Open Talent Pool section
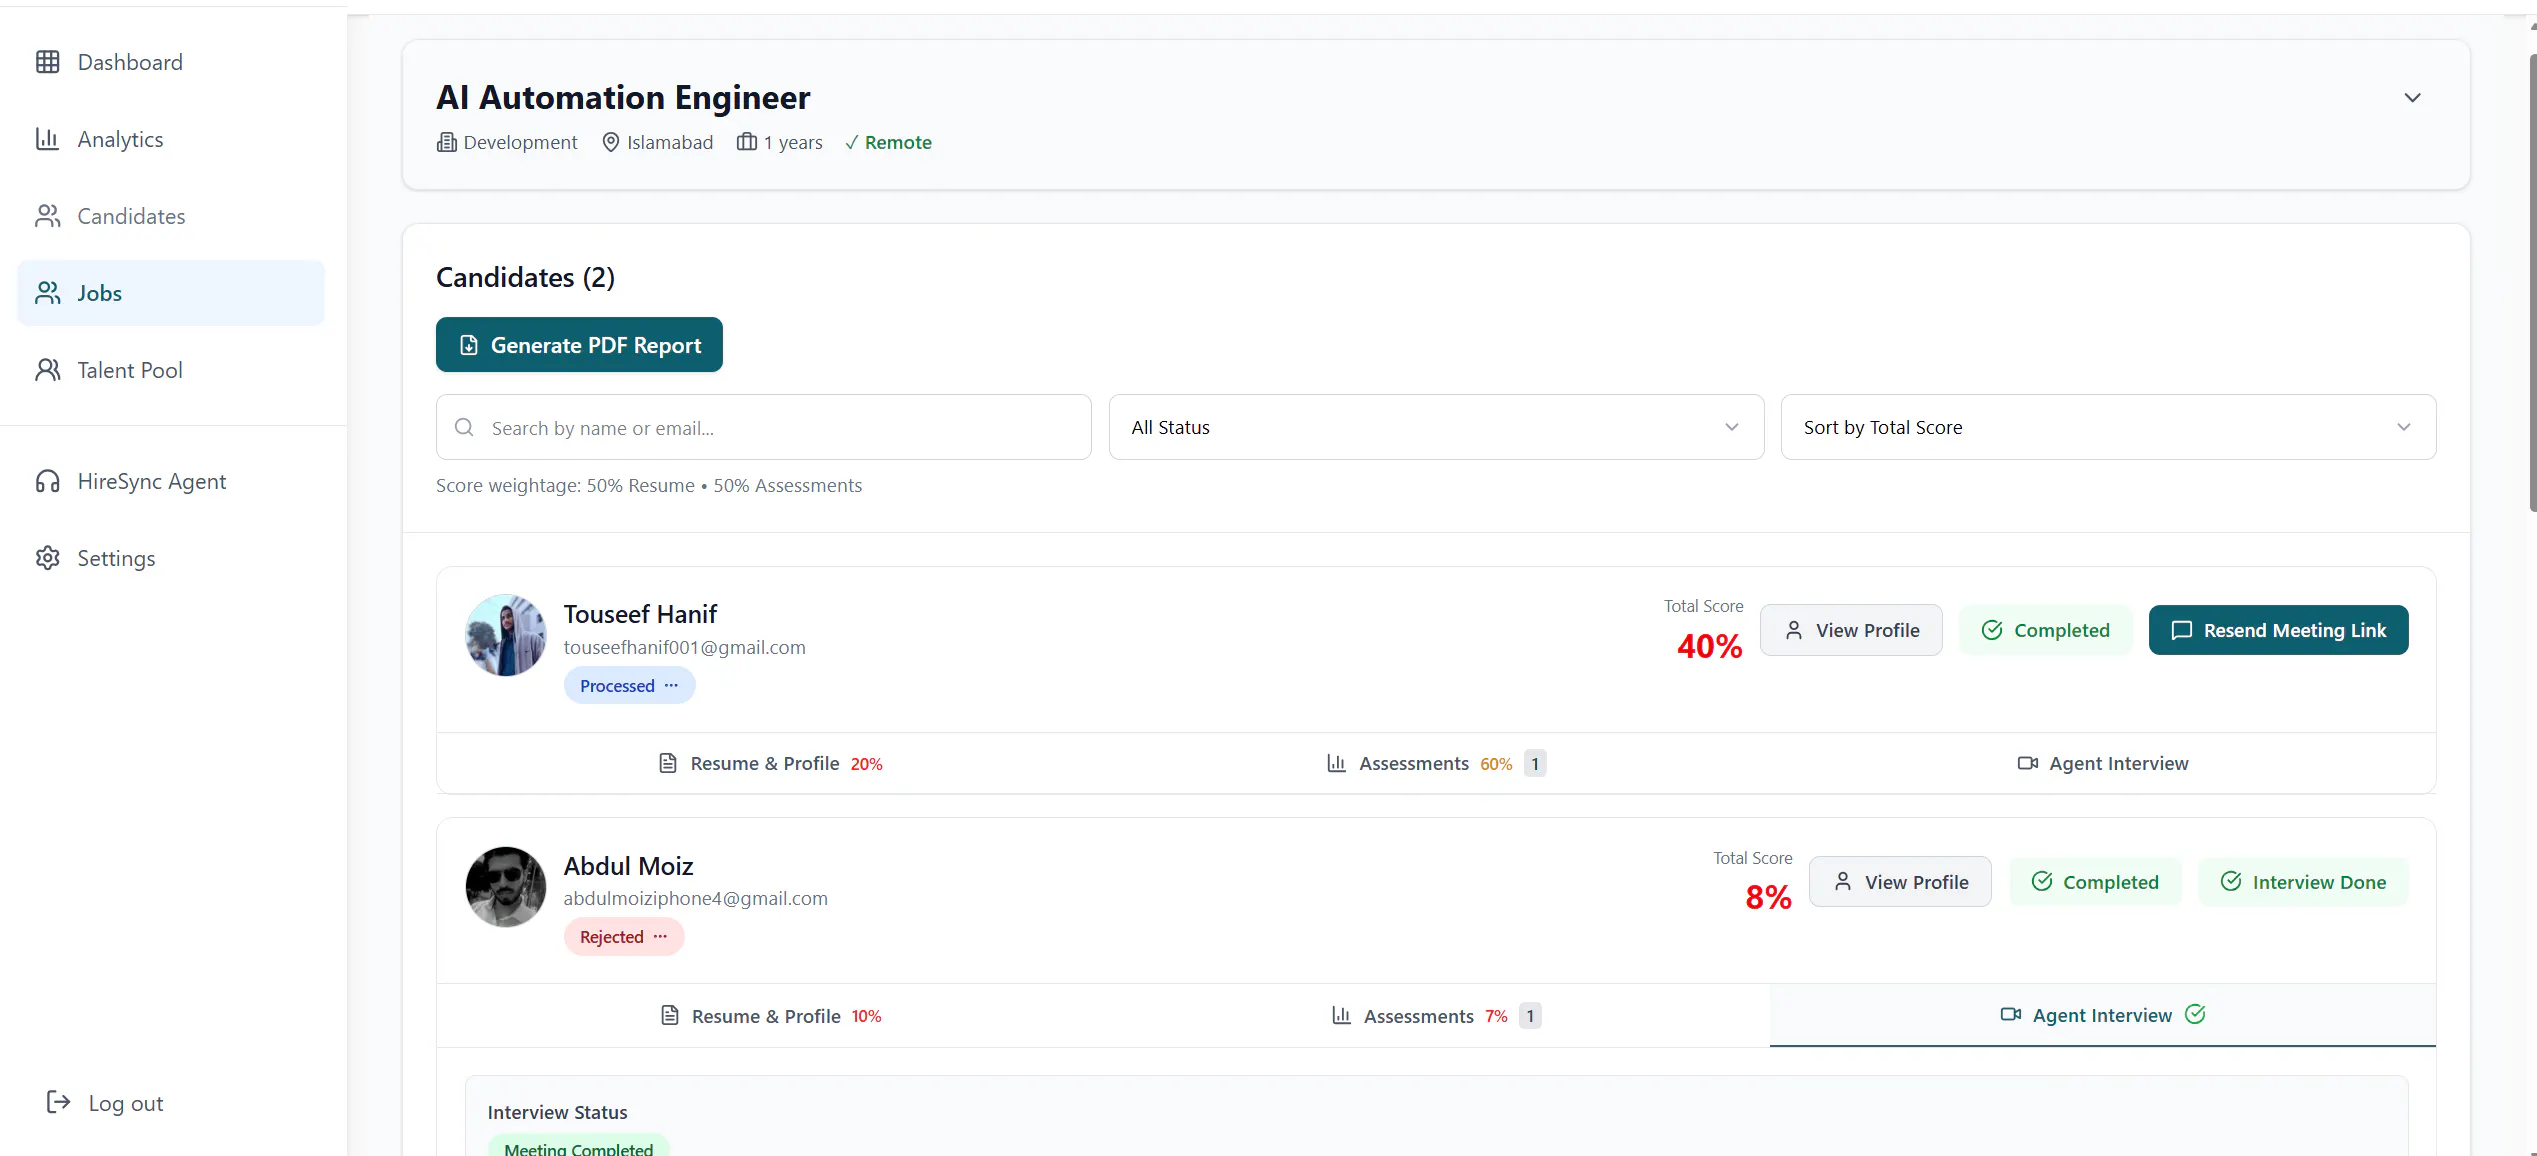Screen dimensions: 2537x1156 pos(171,370)
